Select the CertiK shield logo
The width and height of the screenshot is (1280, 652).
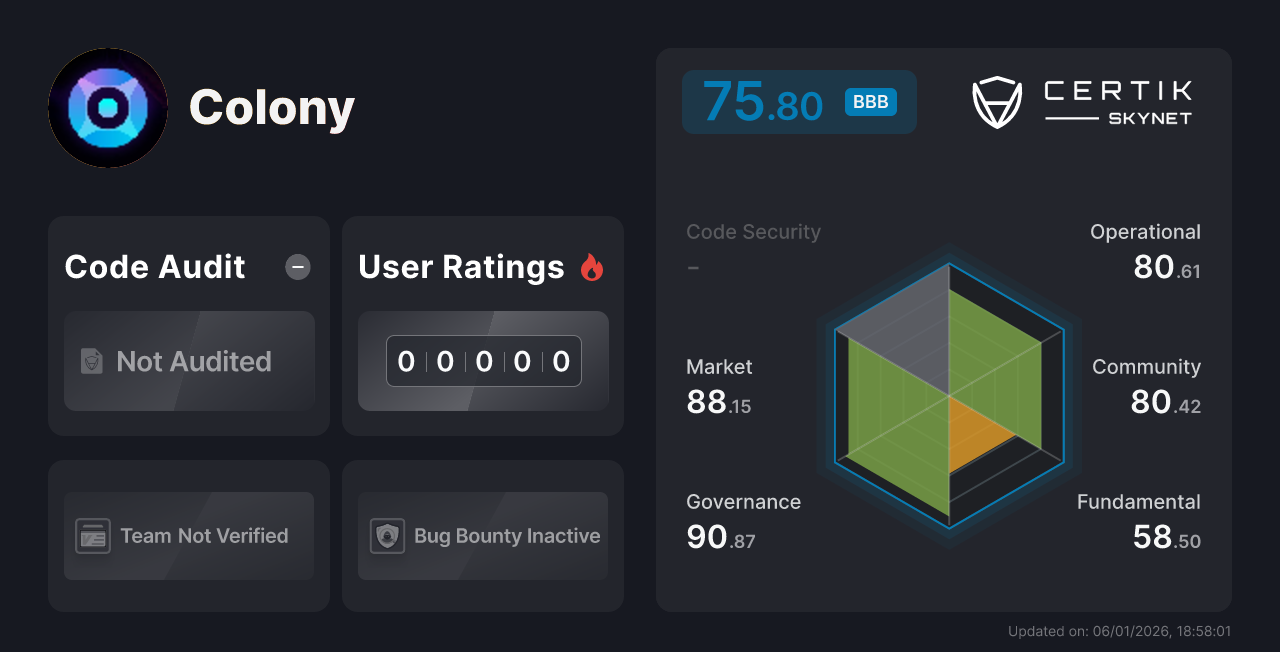point(996,100)
